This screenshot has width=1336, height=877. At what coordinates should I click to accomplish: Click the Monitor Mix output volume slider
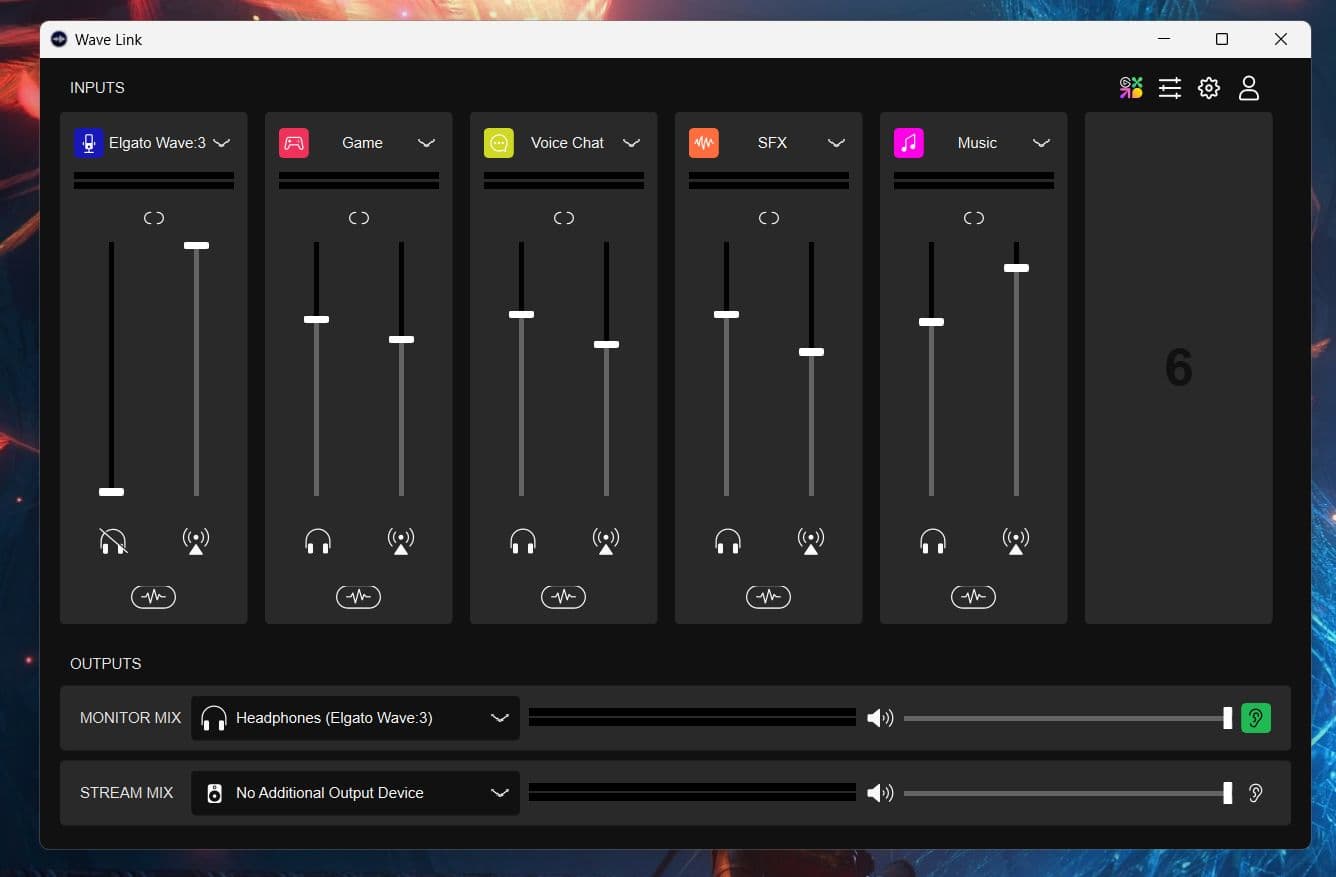pyautogui.click(x=1066, y=718)
